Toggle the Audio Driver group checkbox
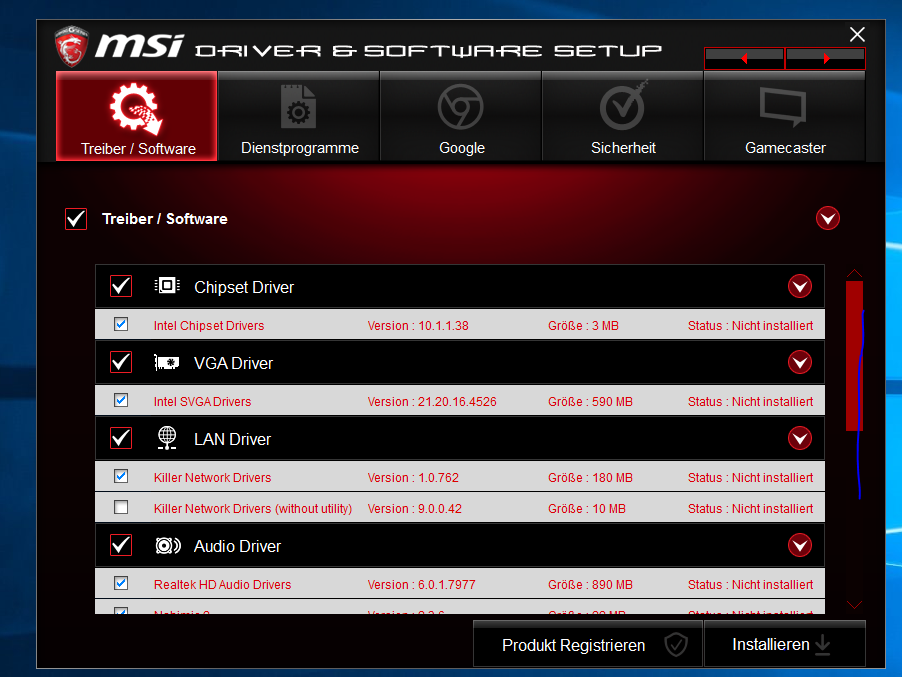The height and width of the screenshot is (677, 902). (x=121, y=545)
